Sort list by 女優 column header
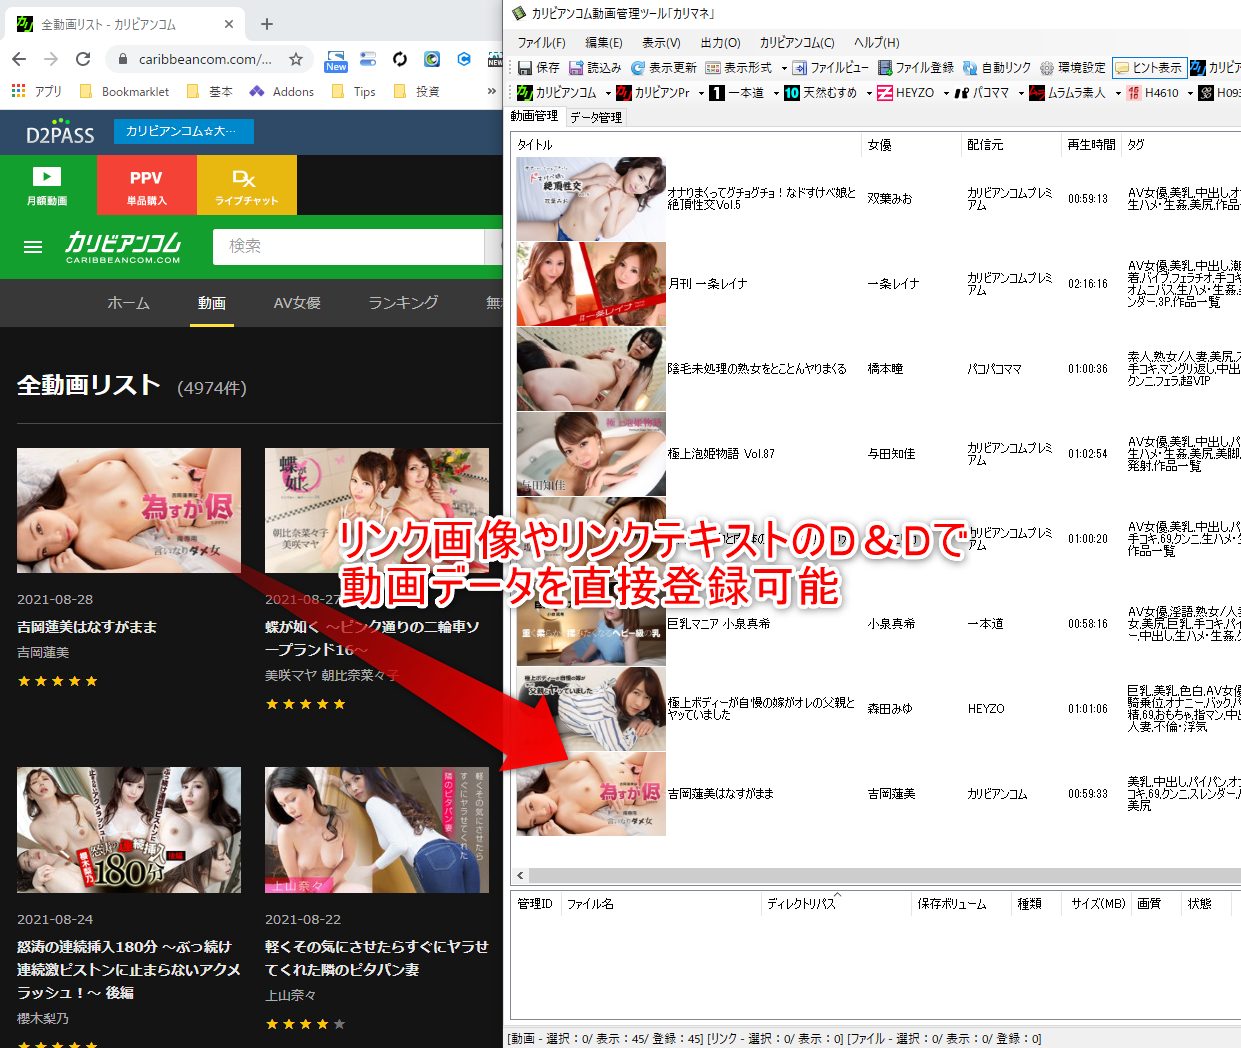 tap(911, 145)
